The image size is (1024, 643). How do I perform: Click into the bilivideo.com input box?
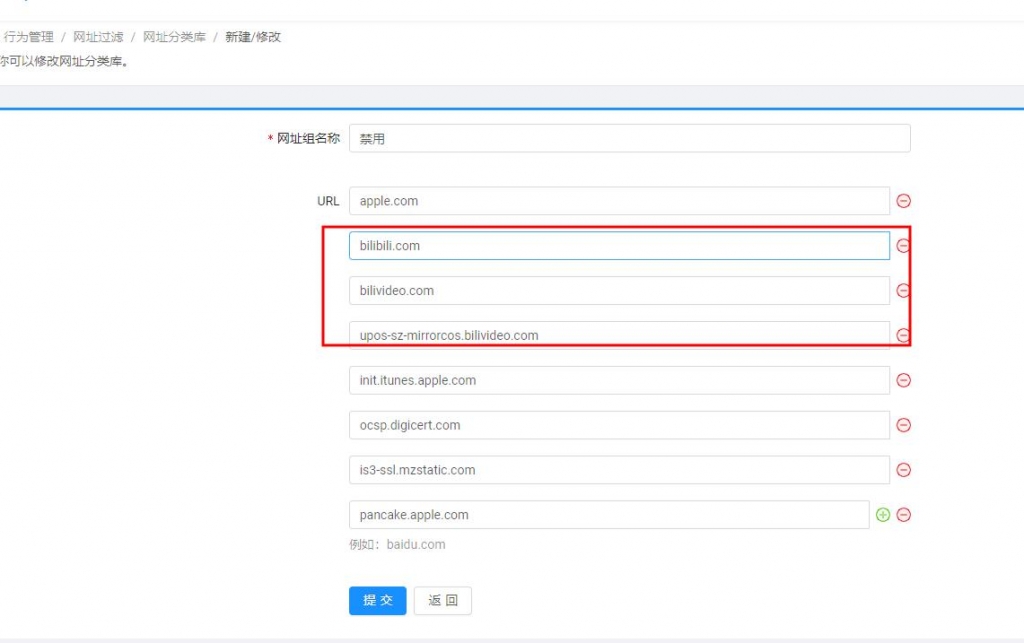[619, 291]
